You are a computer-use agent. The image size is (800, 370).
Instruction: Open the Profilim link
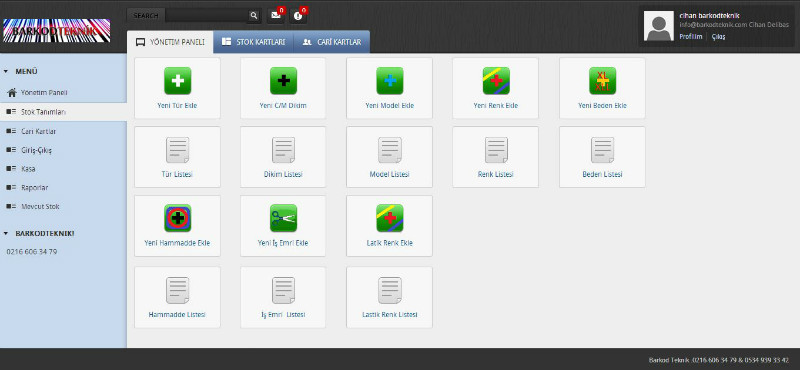point(690,37)
